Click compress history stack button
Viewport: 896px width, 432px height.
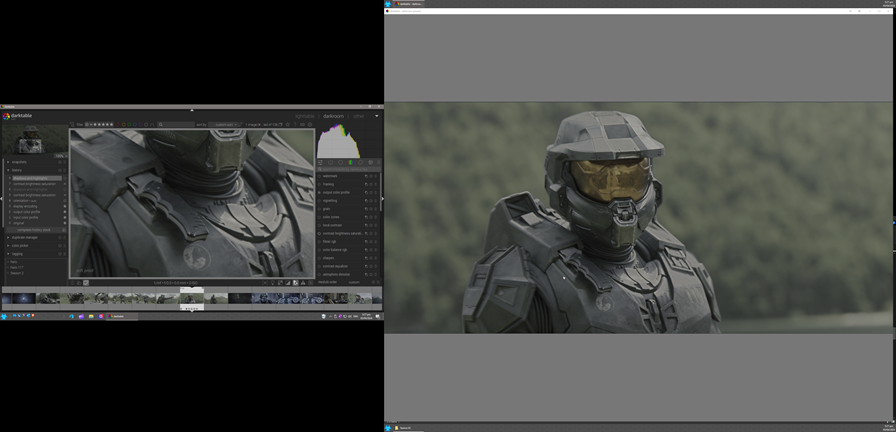[x=34, y=230]
